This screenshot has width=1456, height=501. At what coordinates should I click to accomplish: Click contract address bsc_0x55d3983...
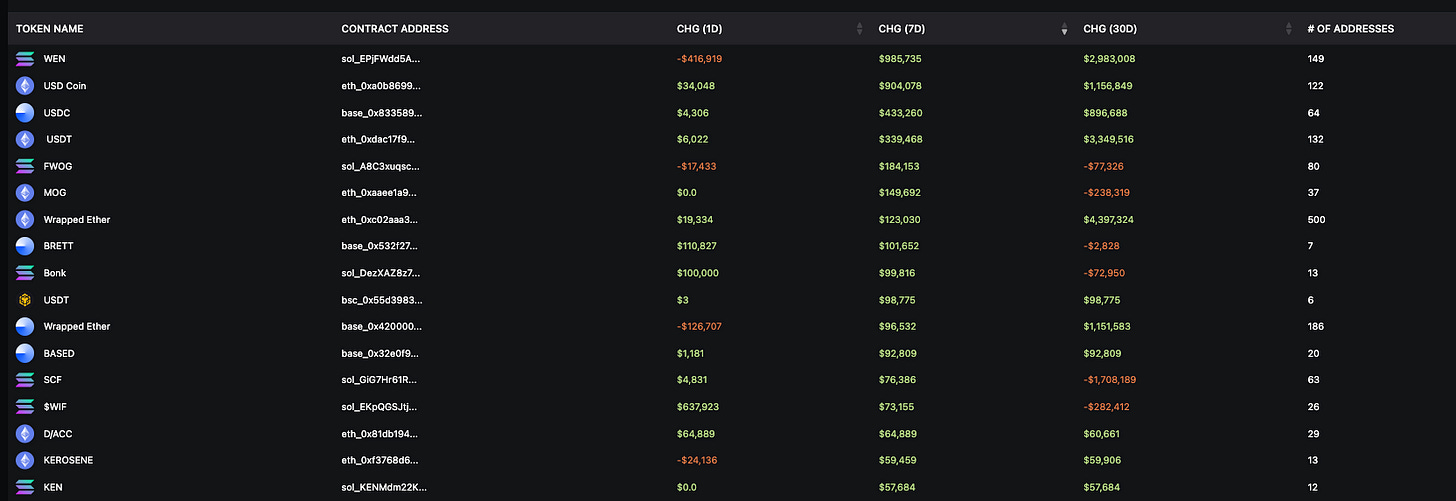[381, 300]
